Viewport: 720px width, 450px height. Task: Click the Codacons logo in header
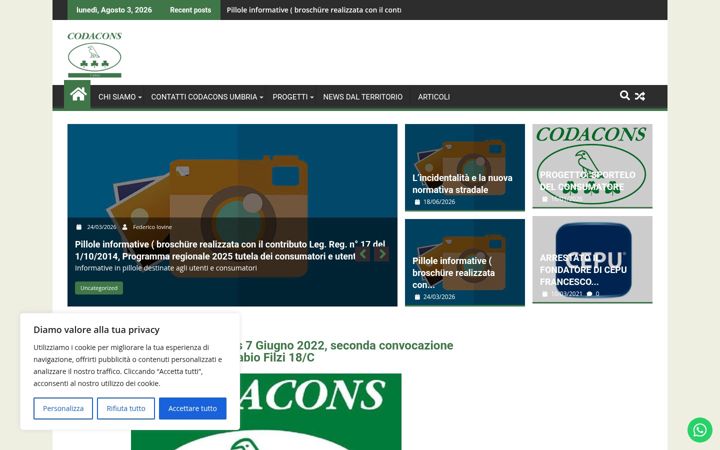point(95,54)
